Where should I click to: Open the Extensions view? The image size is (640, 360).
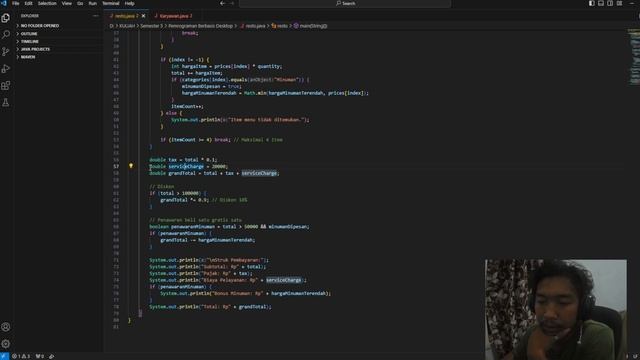pos(6,85)
